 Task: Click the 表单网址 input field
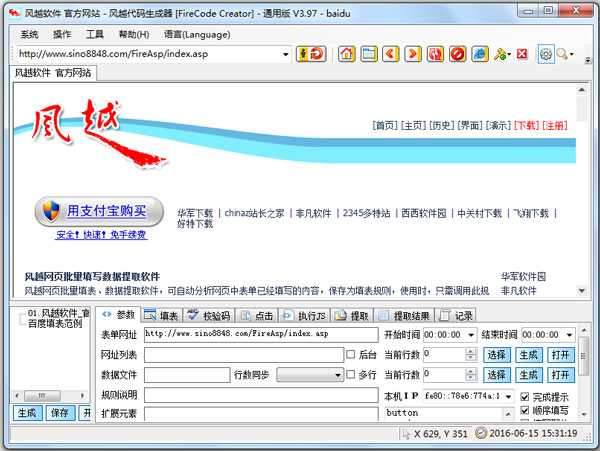click(x=260, y=335)
